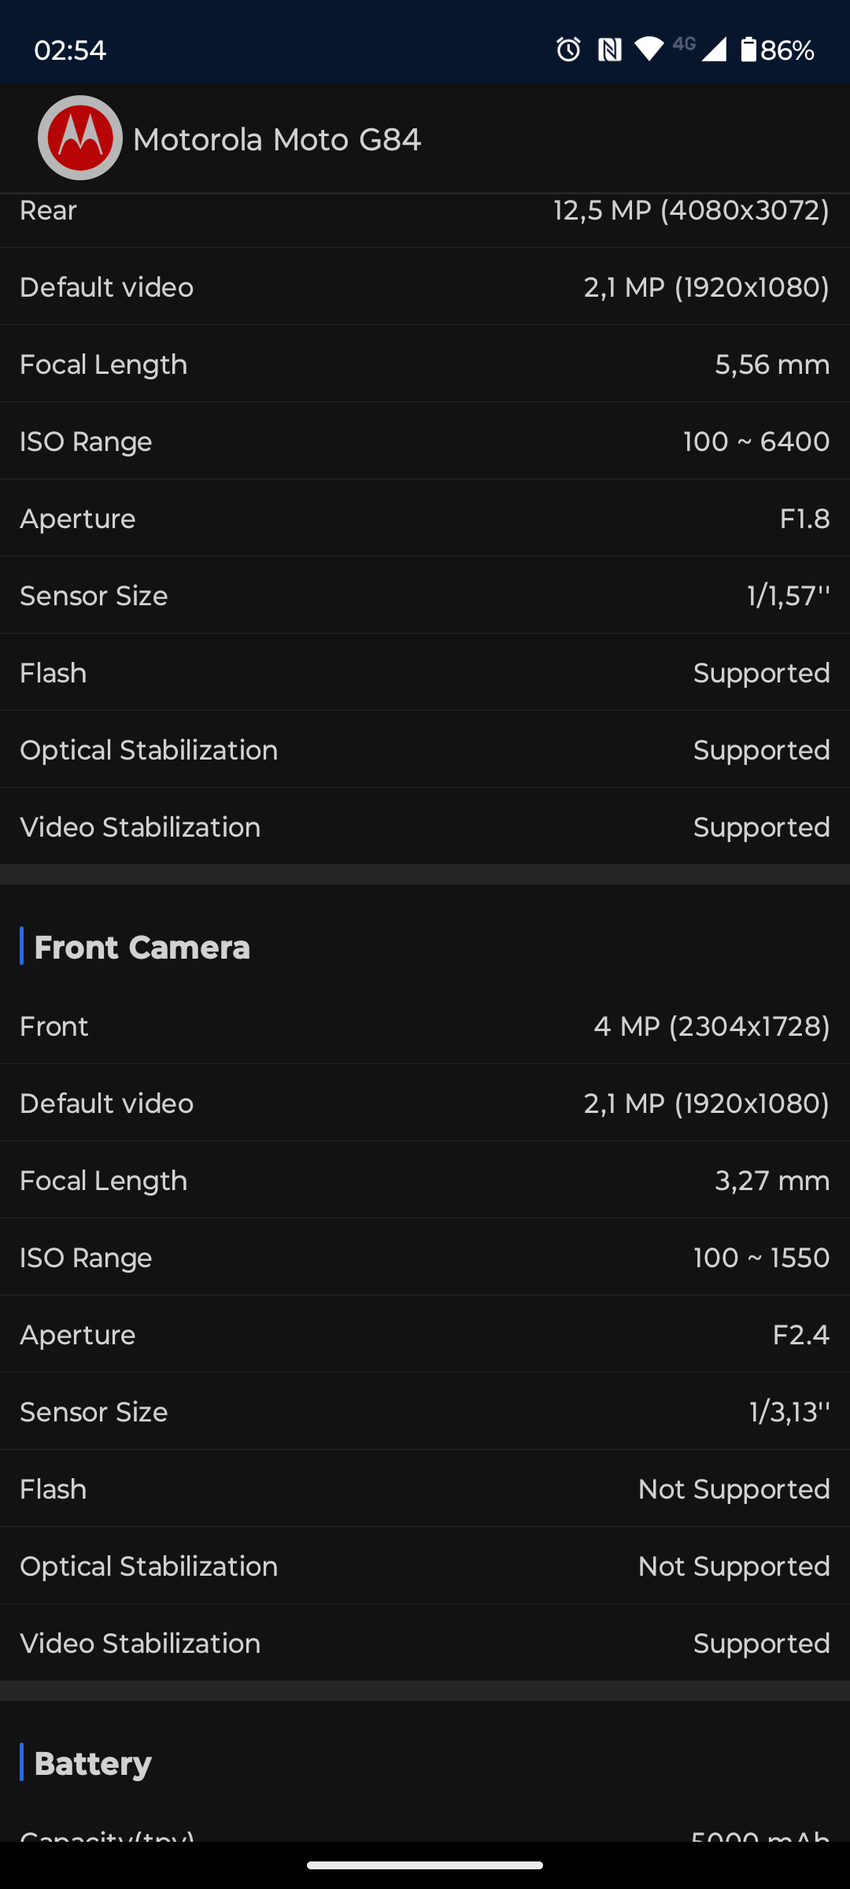Select the Front 4 MP resolution row
The height and width of the screenshot is (1889, 850).
[425, 1026]
